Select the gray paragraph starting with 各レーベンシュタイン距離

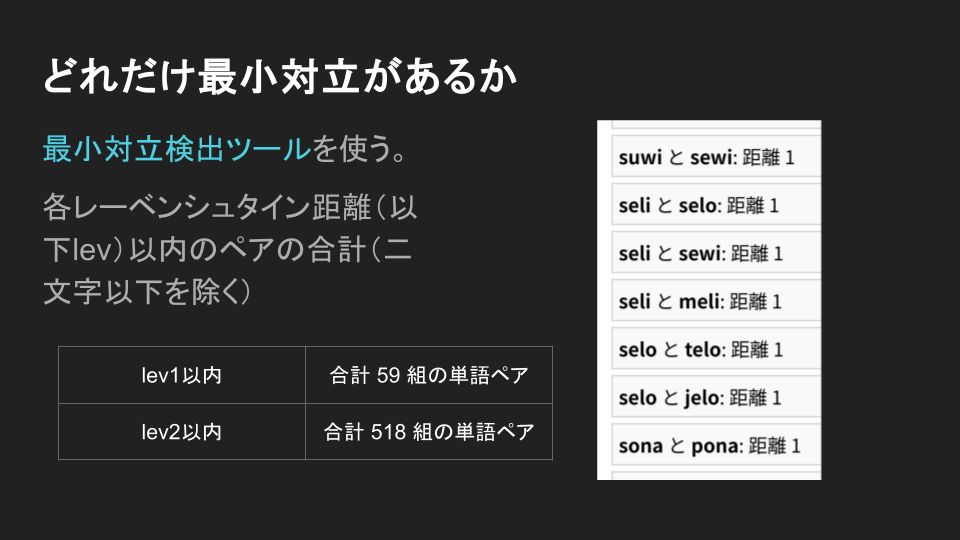228,249
